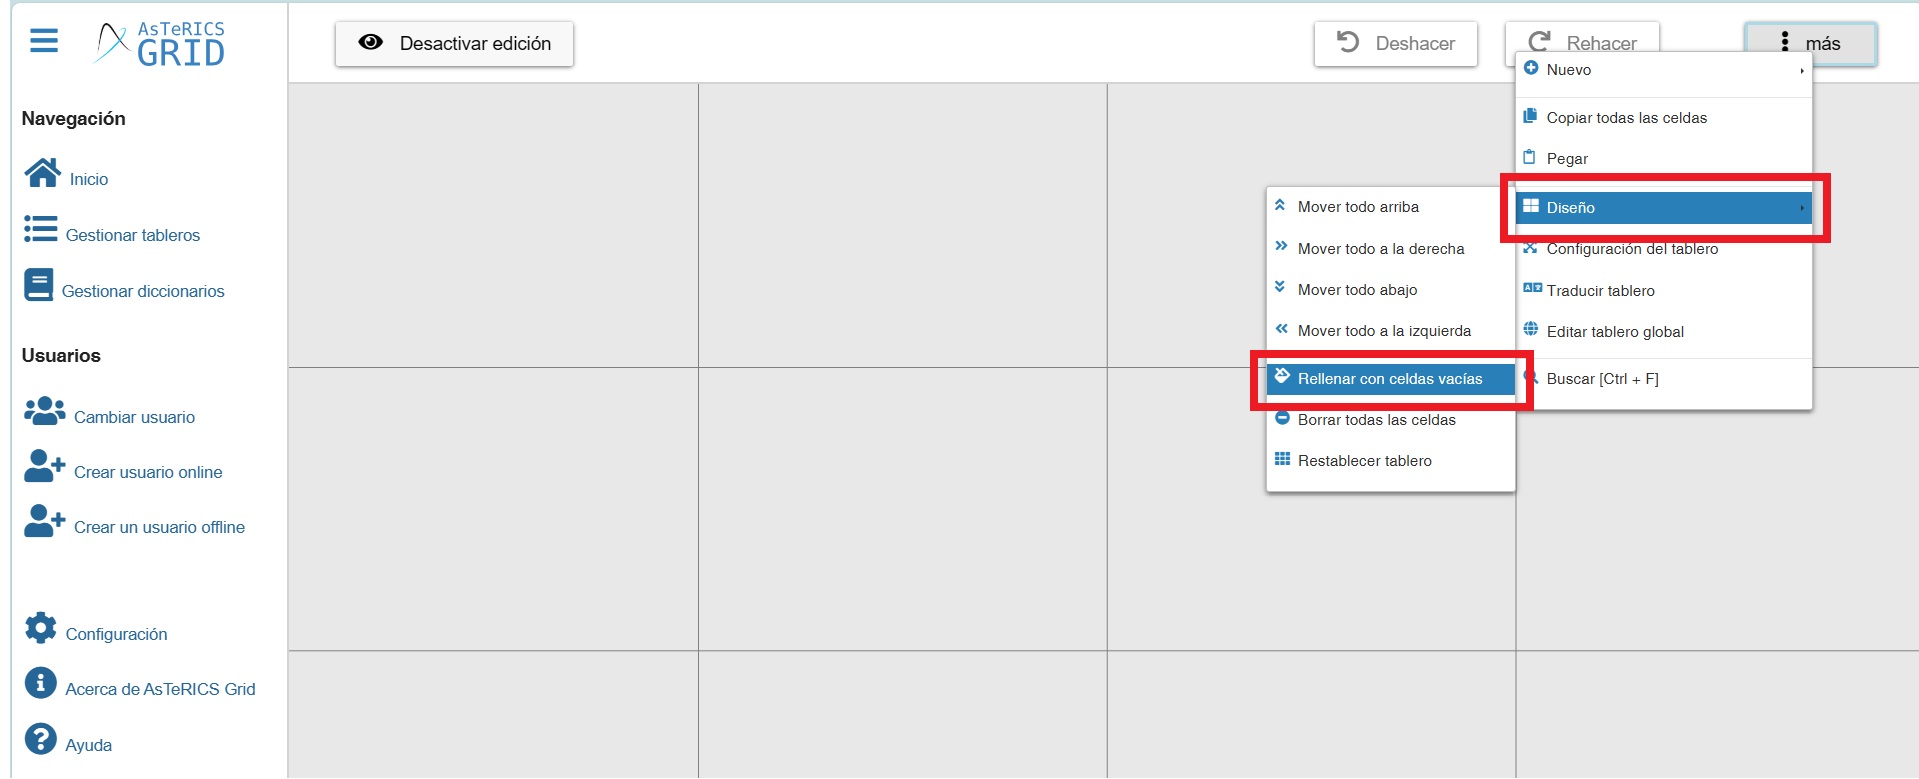
Task: Open Gestionar tableros link
Action: coord(133,235)
